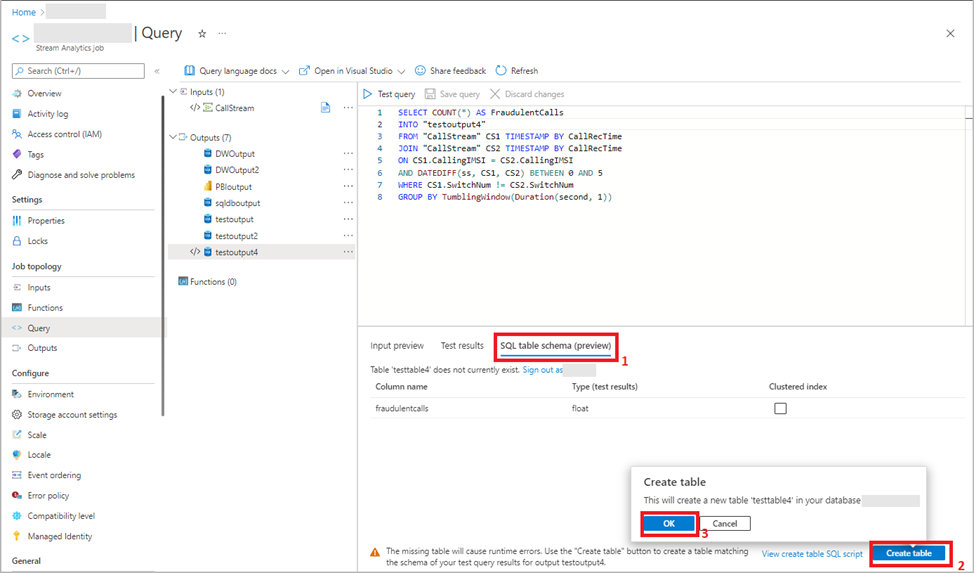This screenshot has height=573, width=974.
Task: Confirm table creation with OK button
Action: 669,523
